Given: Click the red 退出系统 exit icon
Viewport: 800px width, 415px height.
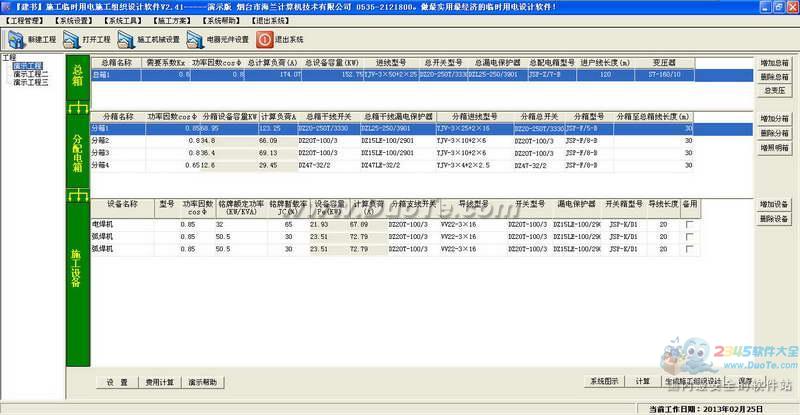Looking at the screenshot, I should pos(265,40).
